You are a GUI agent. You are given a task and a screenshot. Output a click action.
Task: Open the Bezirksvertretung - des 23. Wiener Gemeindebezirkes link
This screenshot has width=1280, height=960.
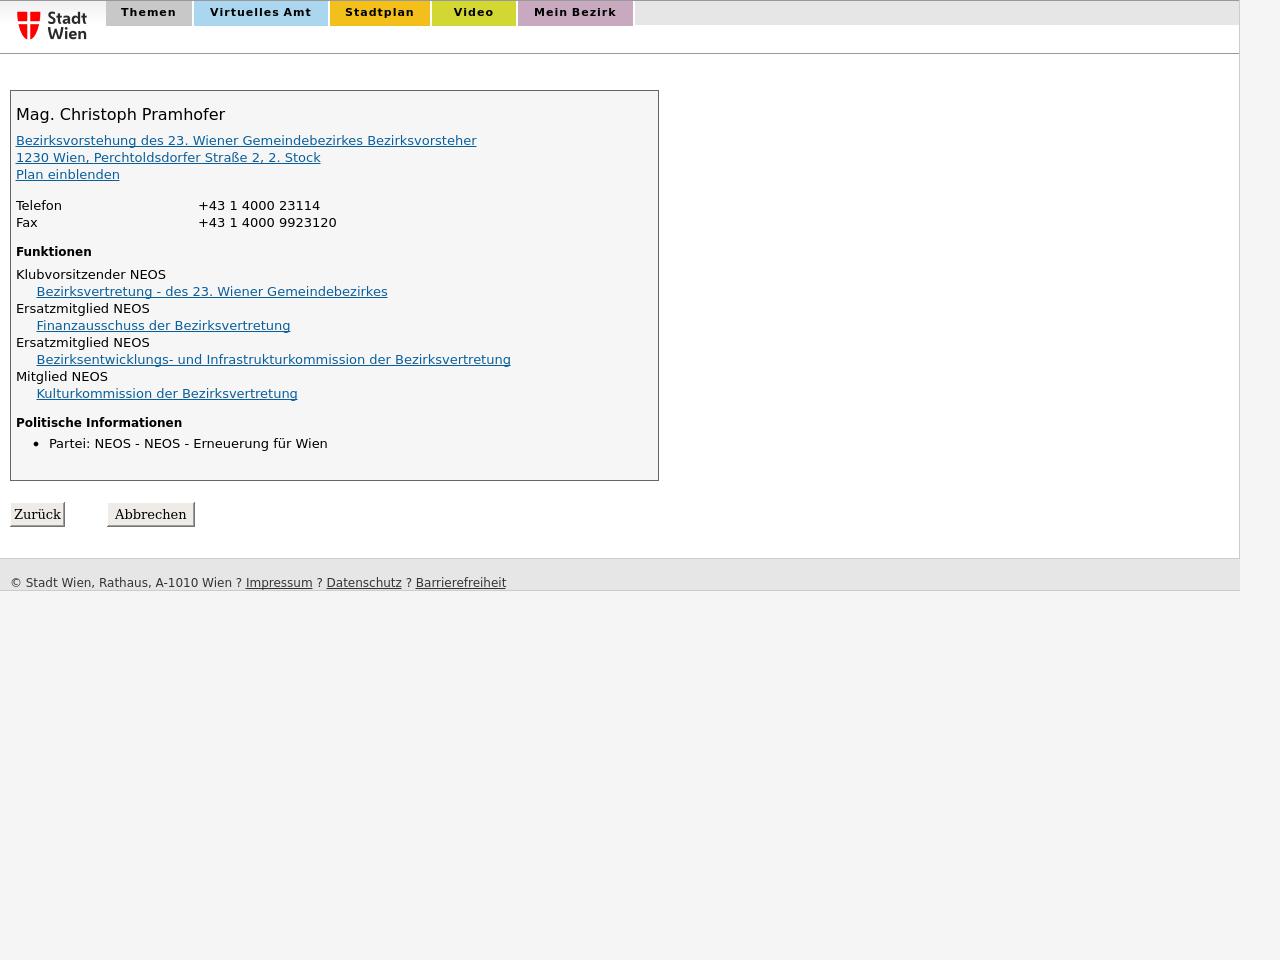tap(212, 292)
